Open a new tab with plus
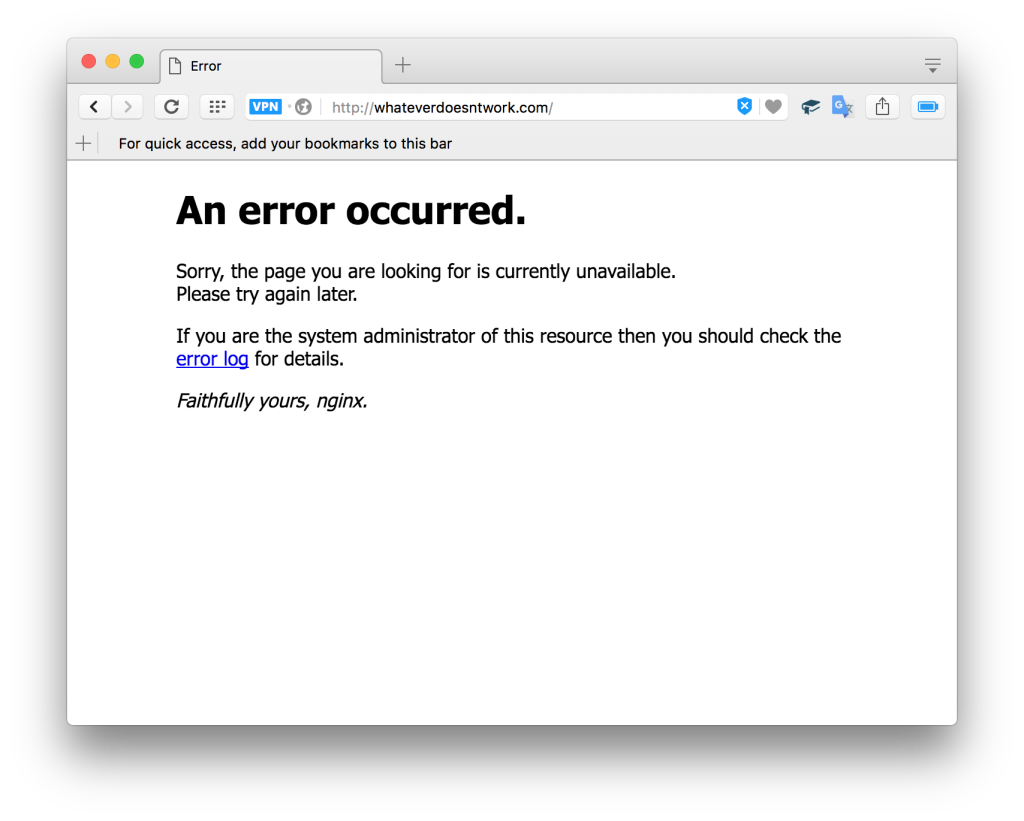 click(x=403, y=65)
